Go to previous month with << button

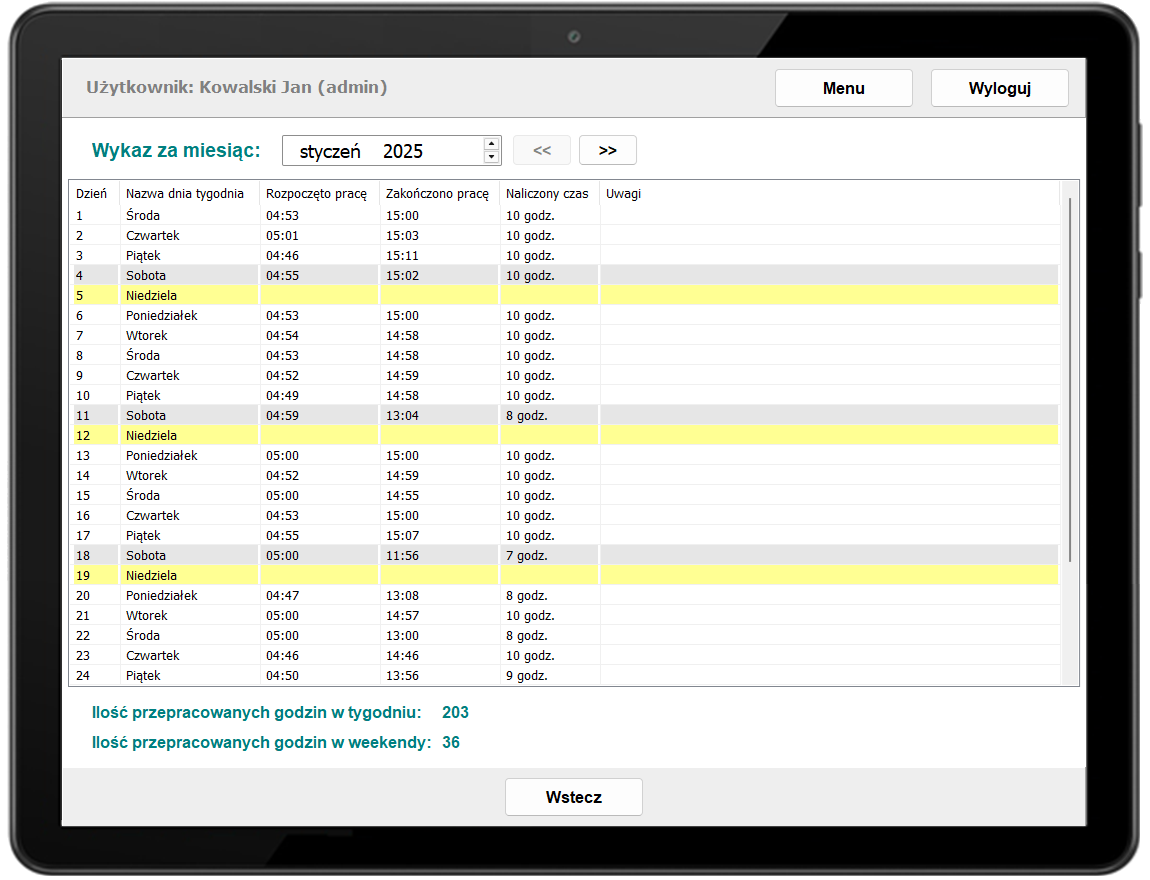click(541, 150)
